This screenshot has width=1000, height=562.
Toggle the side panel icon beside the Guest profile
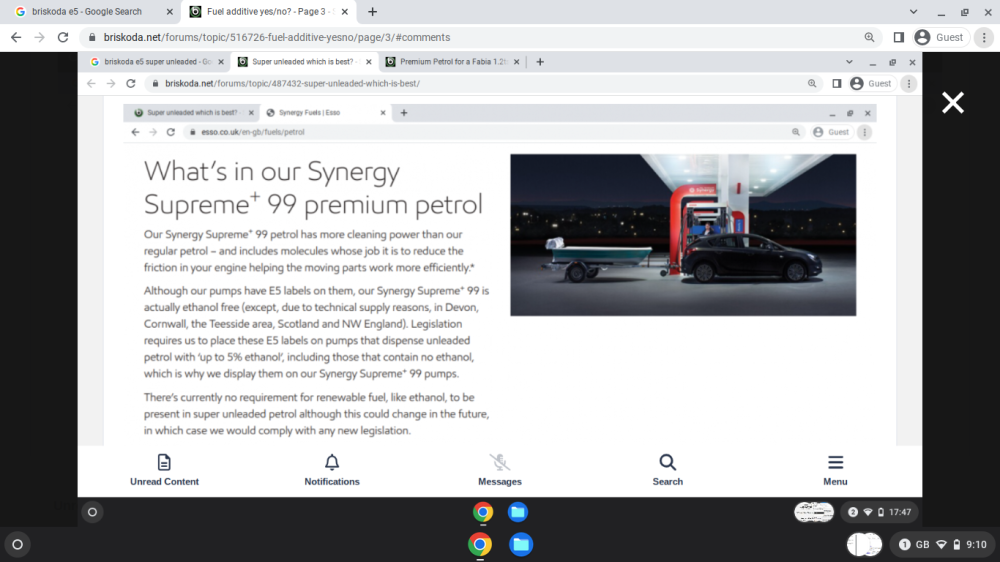click(899, 37)
